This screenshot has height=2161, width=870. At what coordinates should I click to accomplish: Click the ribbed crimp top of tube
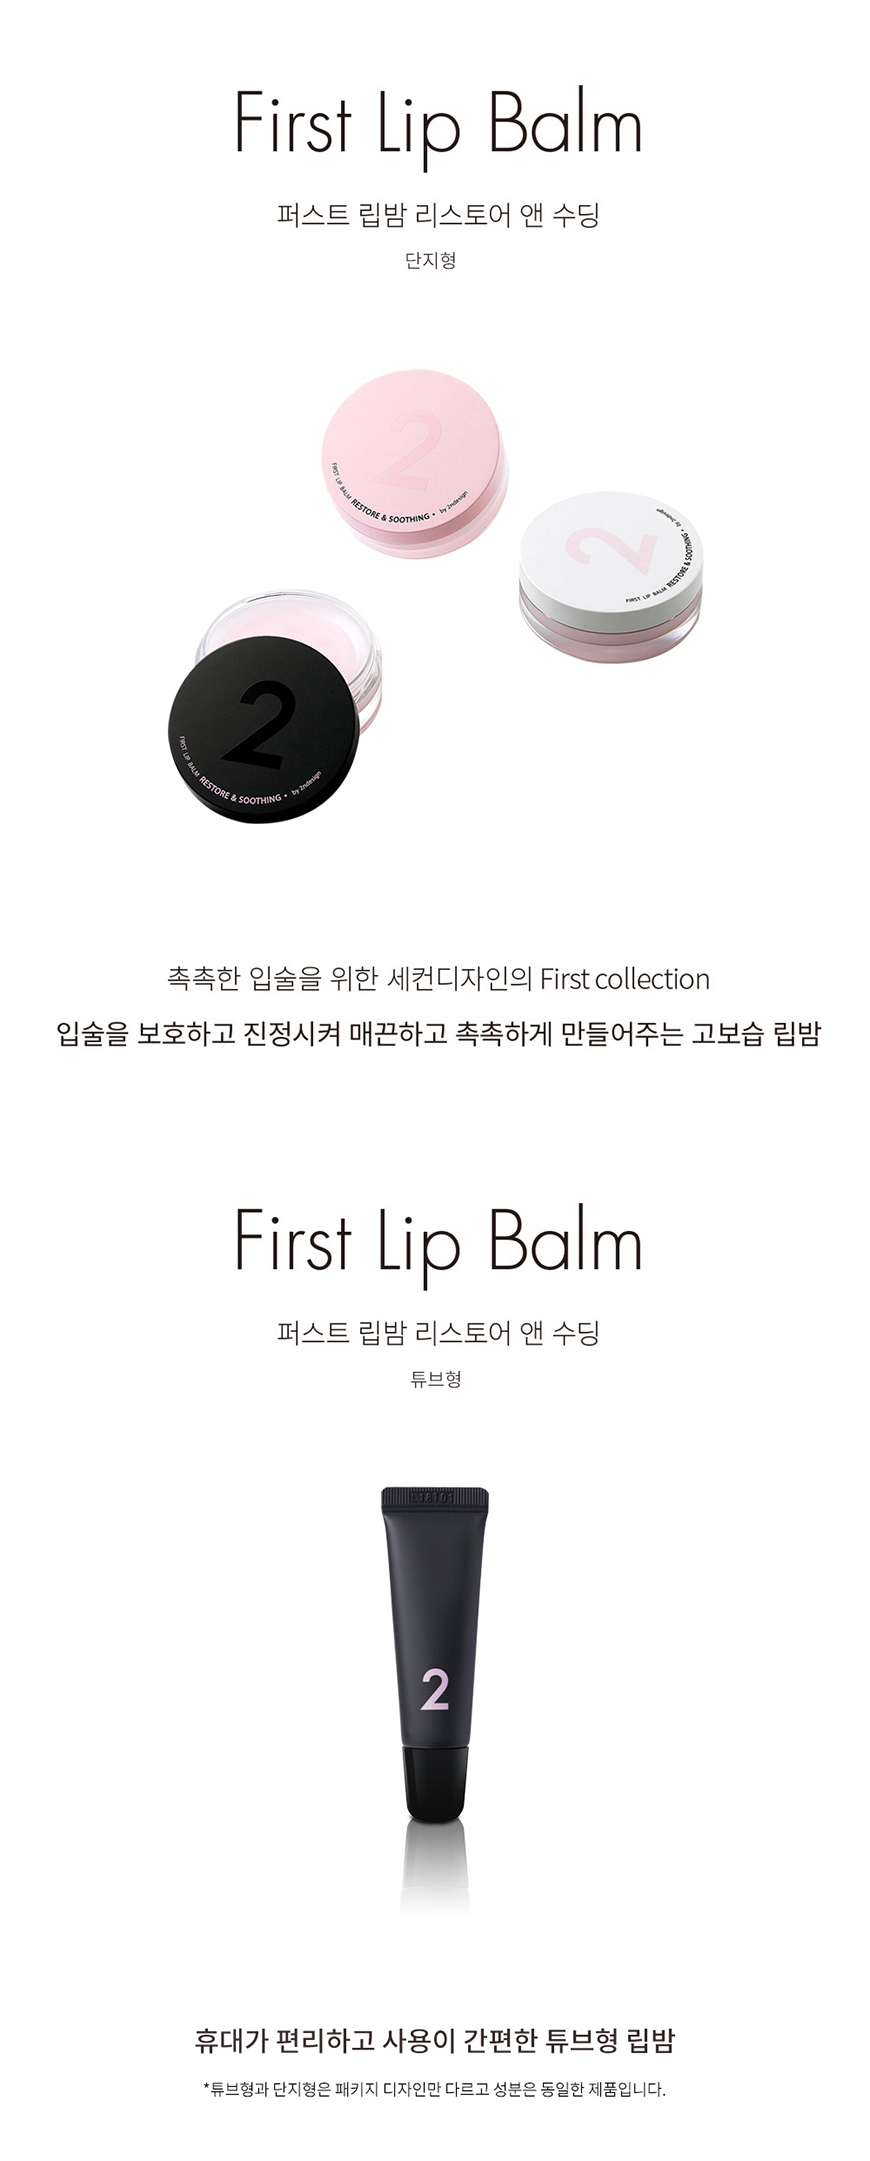435,1497
